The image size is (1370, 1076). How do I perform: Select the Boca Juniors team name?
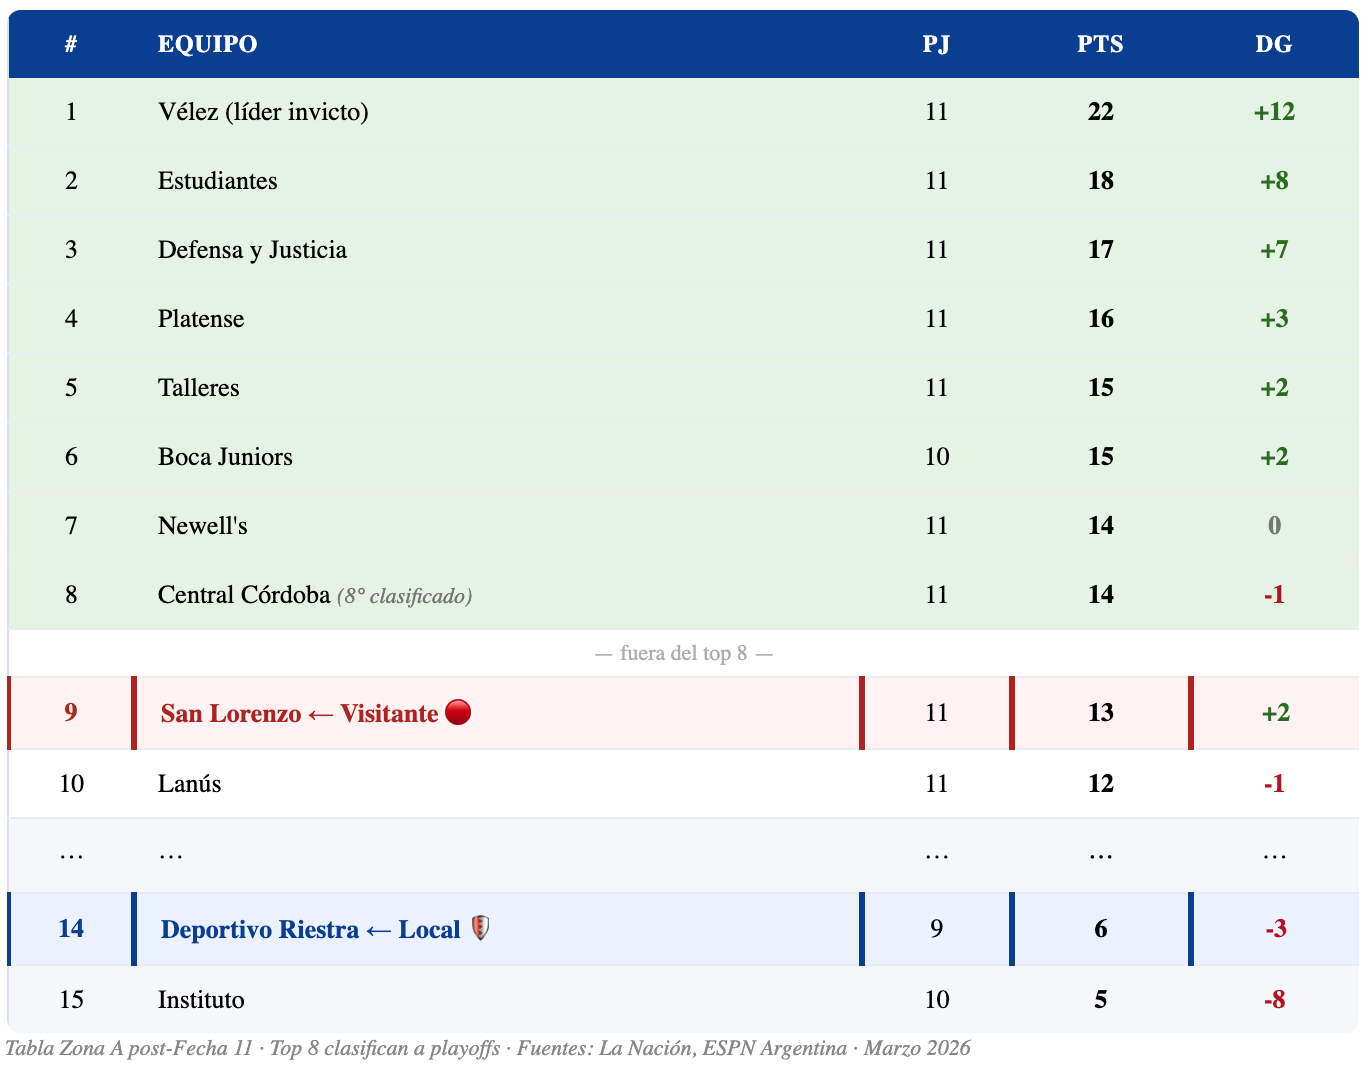(x=225, y=457)
